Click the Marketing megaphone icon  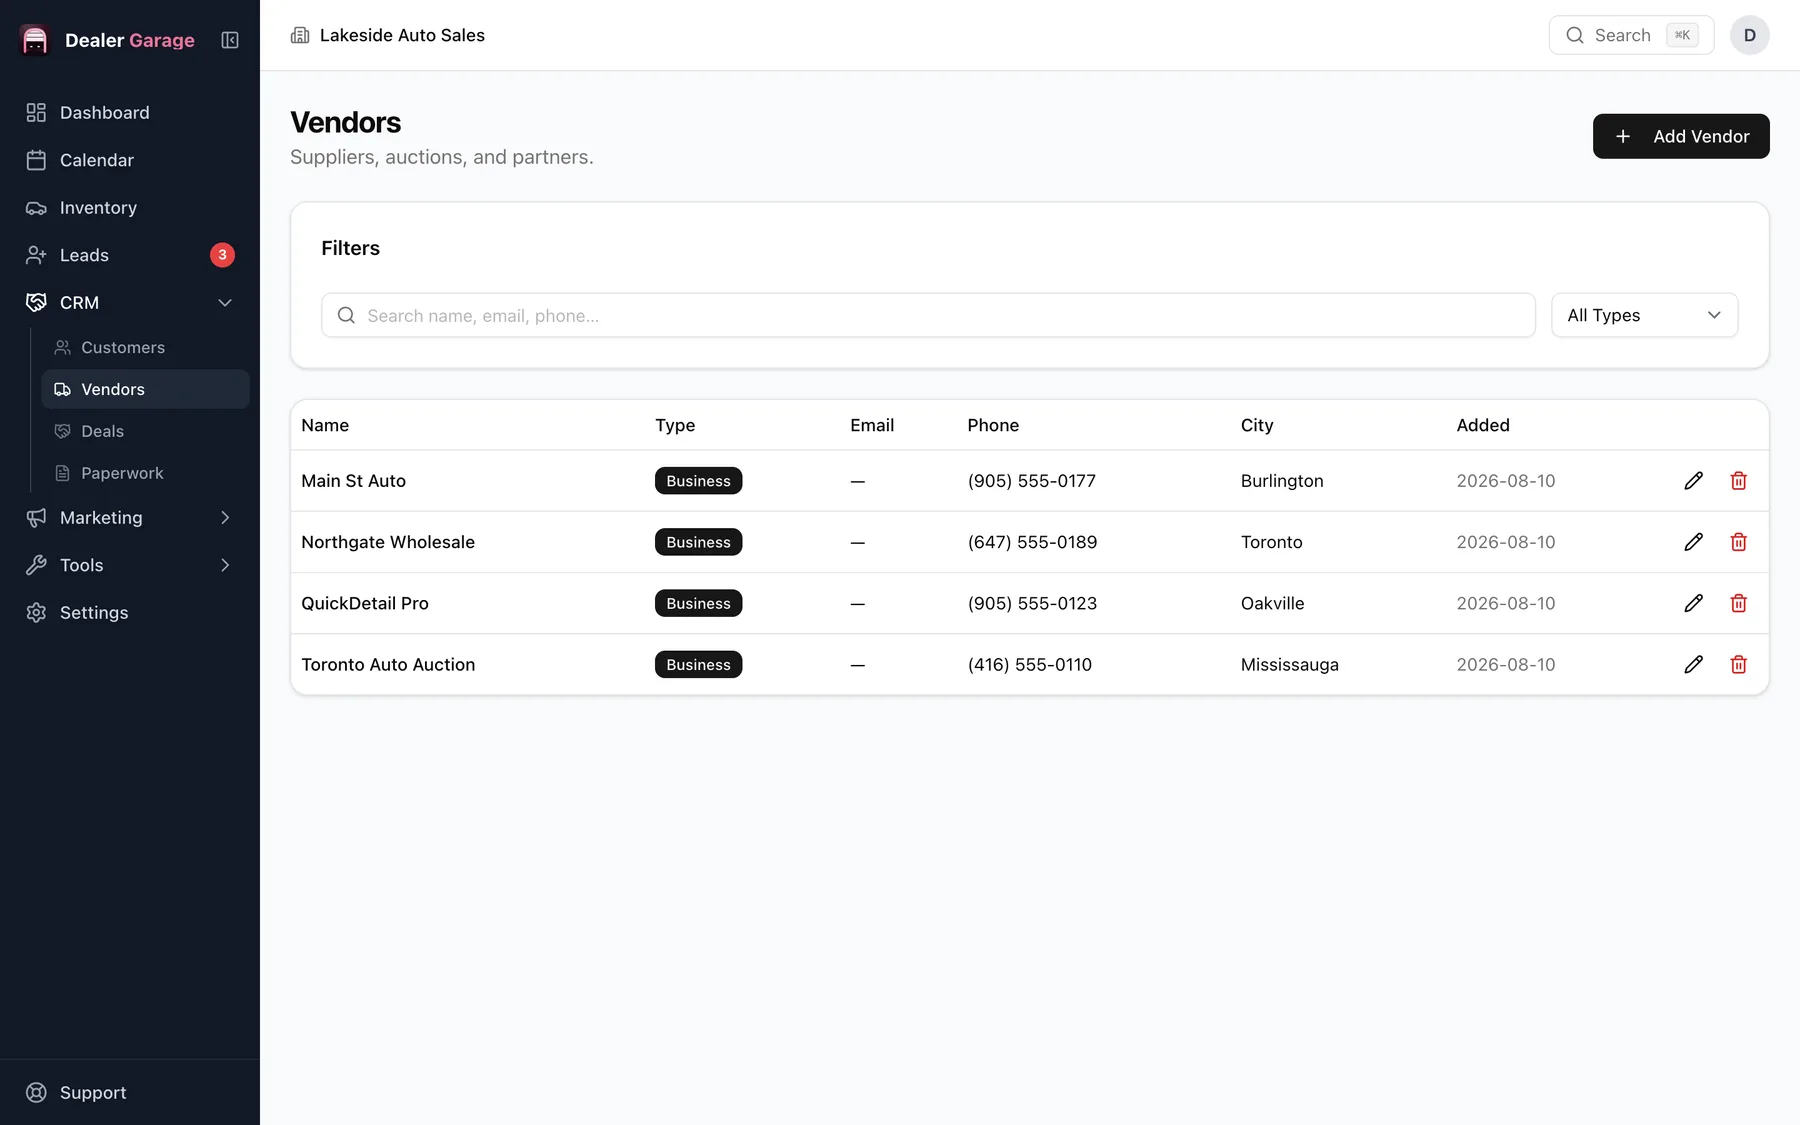click(x=36, y=518)
